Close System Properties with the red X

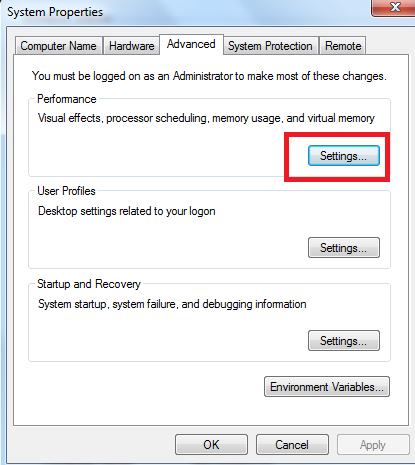click(395, 7)
